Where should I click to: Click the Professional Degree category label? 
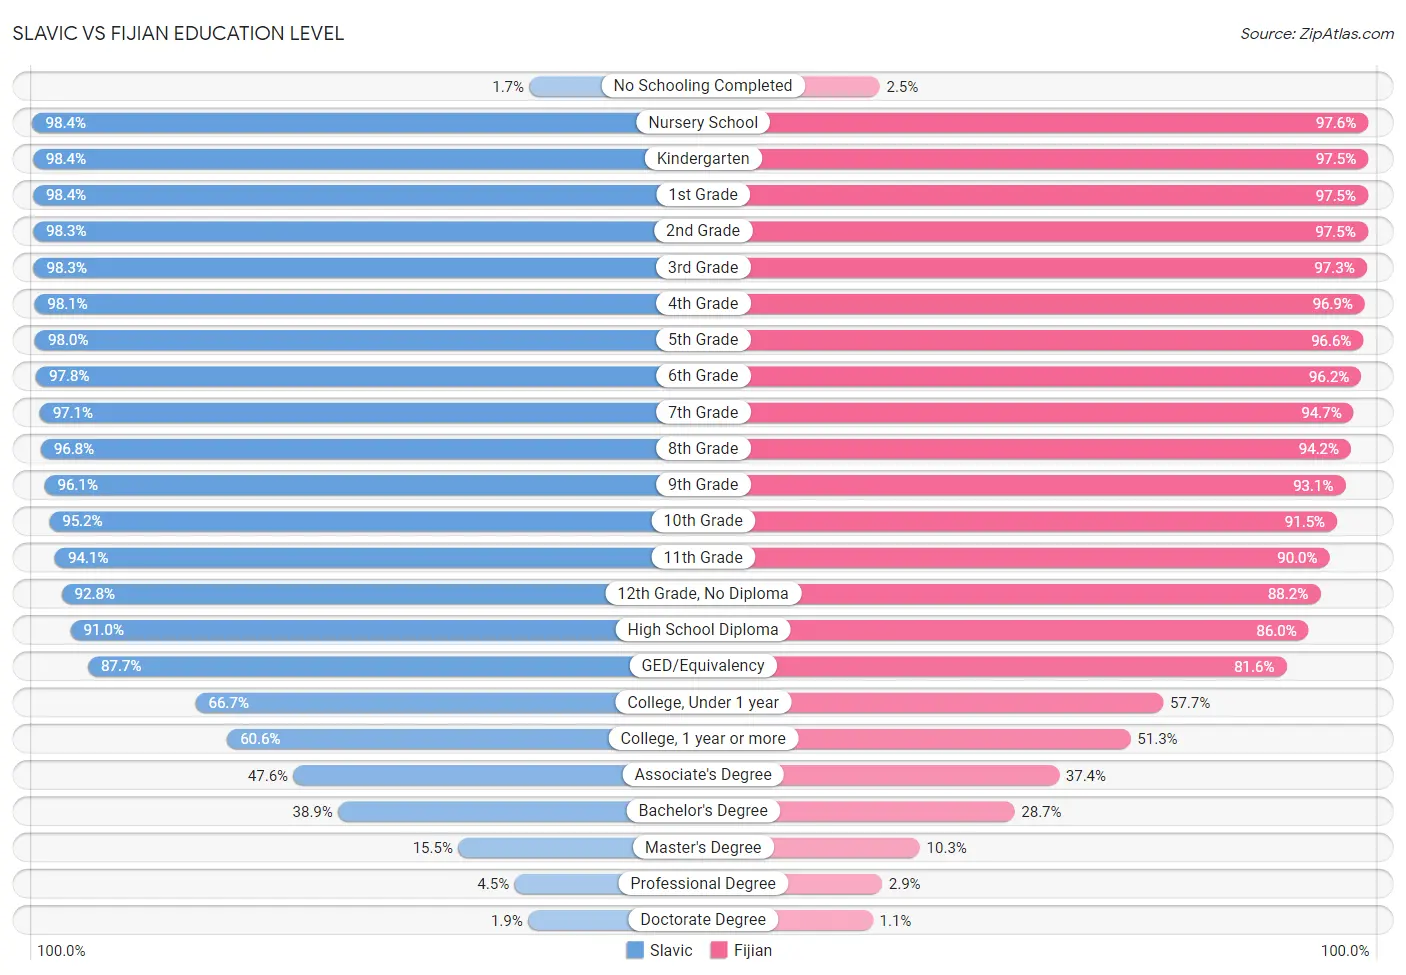point(703,883)
